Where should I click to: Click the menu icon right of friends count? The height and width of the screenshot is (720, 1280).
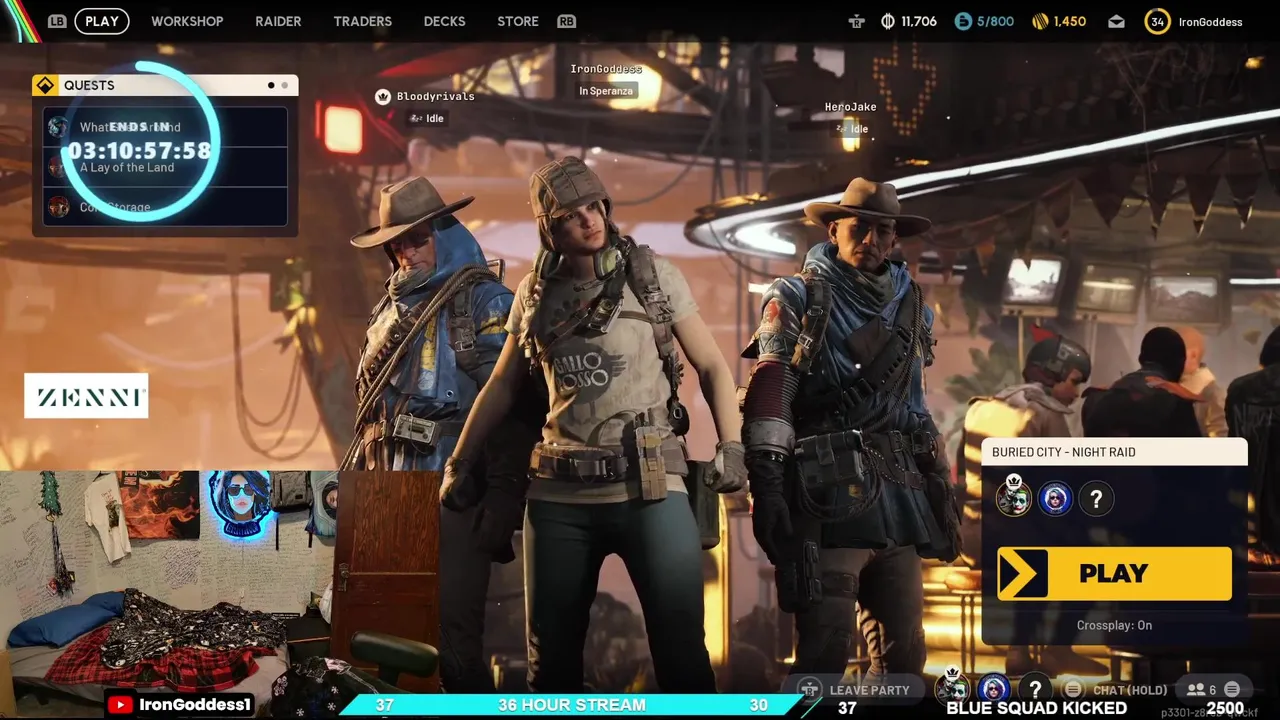(x=1232, y=689)
